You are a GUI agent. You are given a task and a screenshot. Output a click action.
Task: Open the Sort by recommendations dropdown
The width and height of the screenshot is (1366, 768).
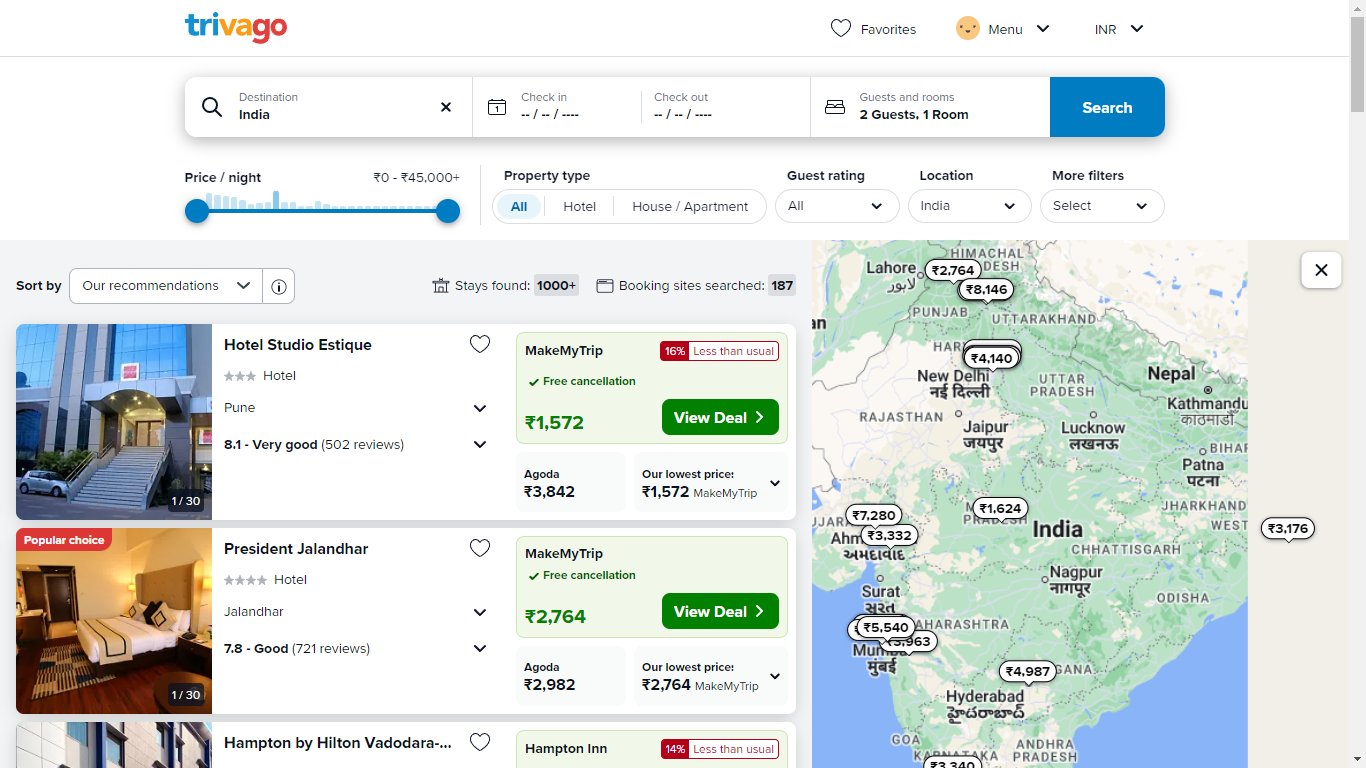coord(166,286)
